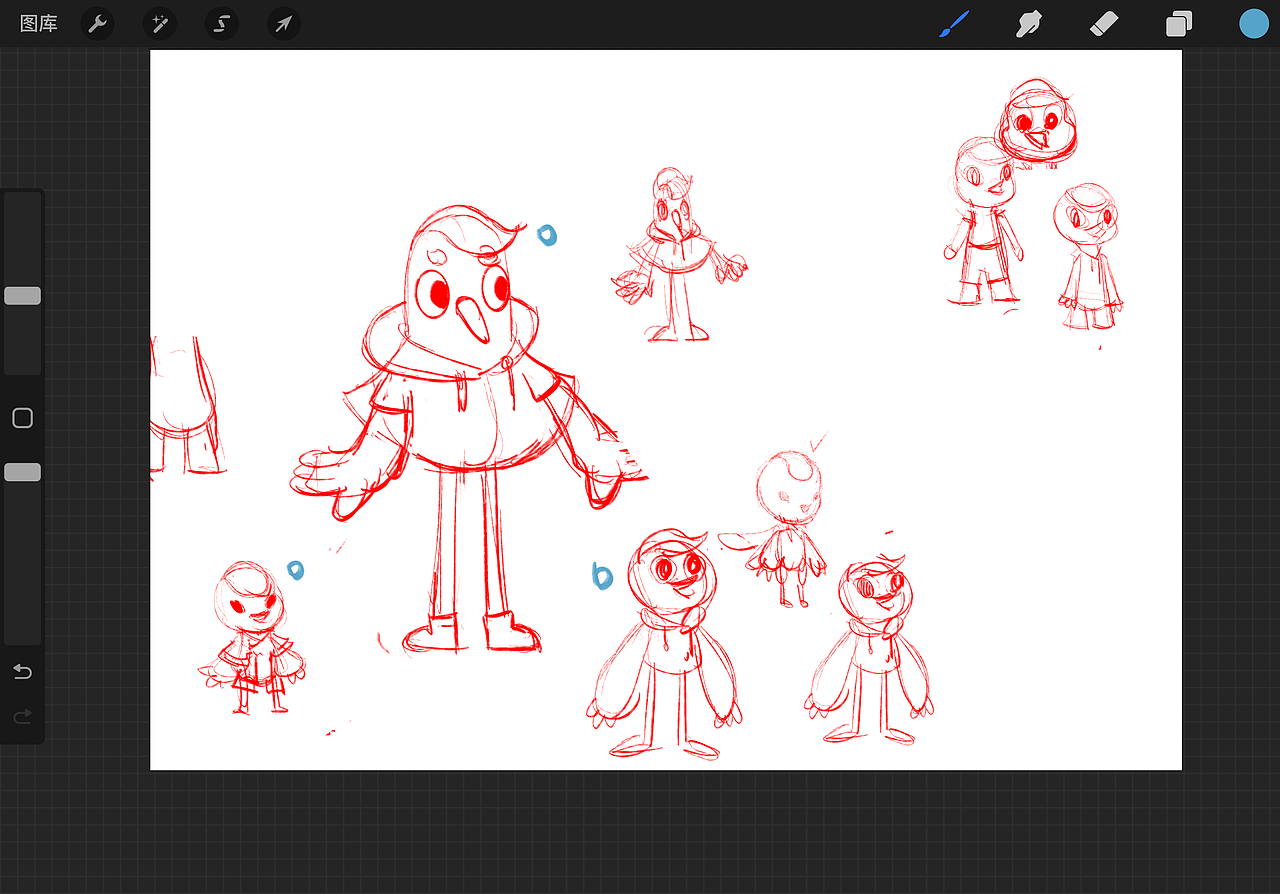
Task: Activate the Transform arrow tool
Action: pos(284,23)
